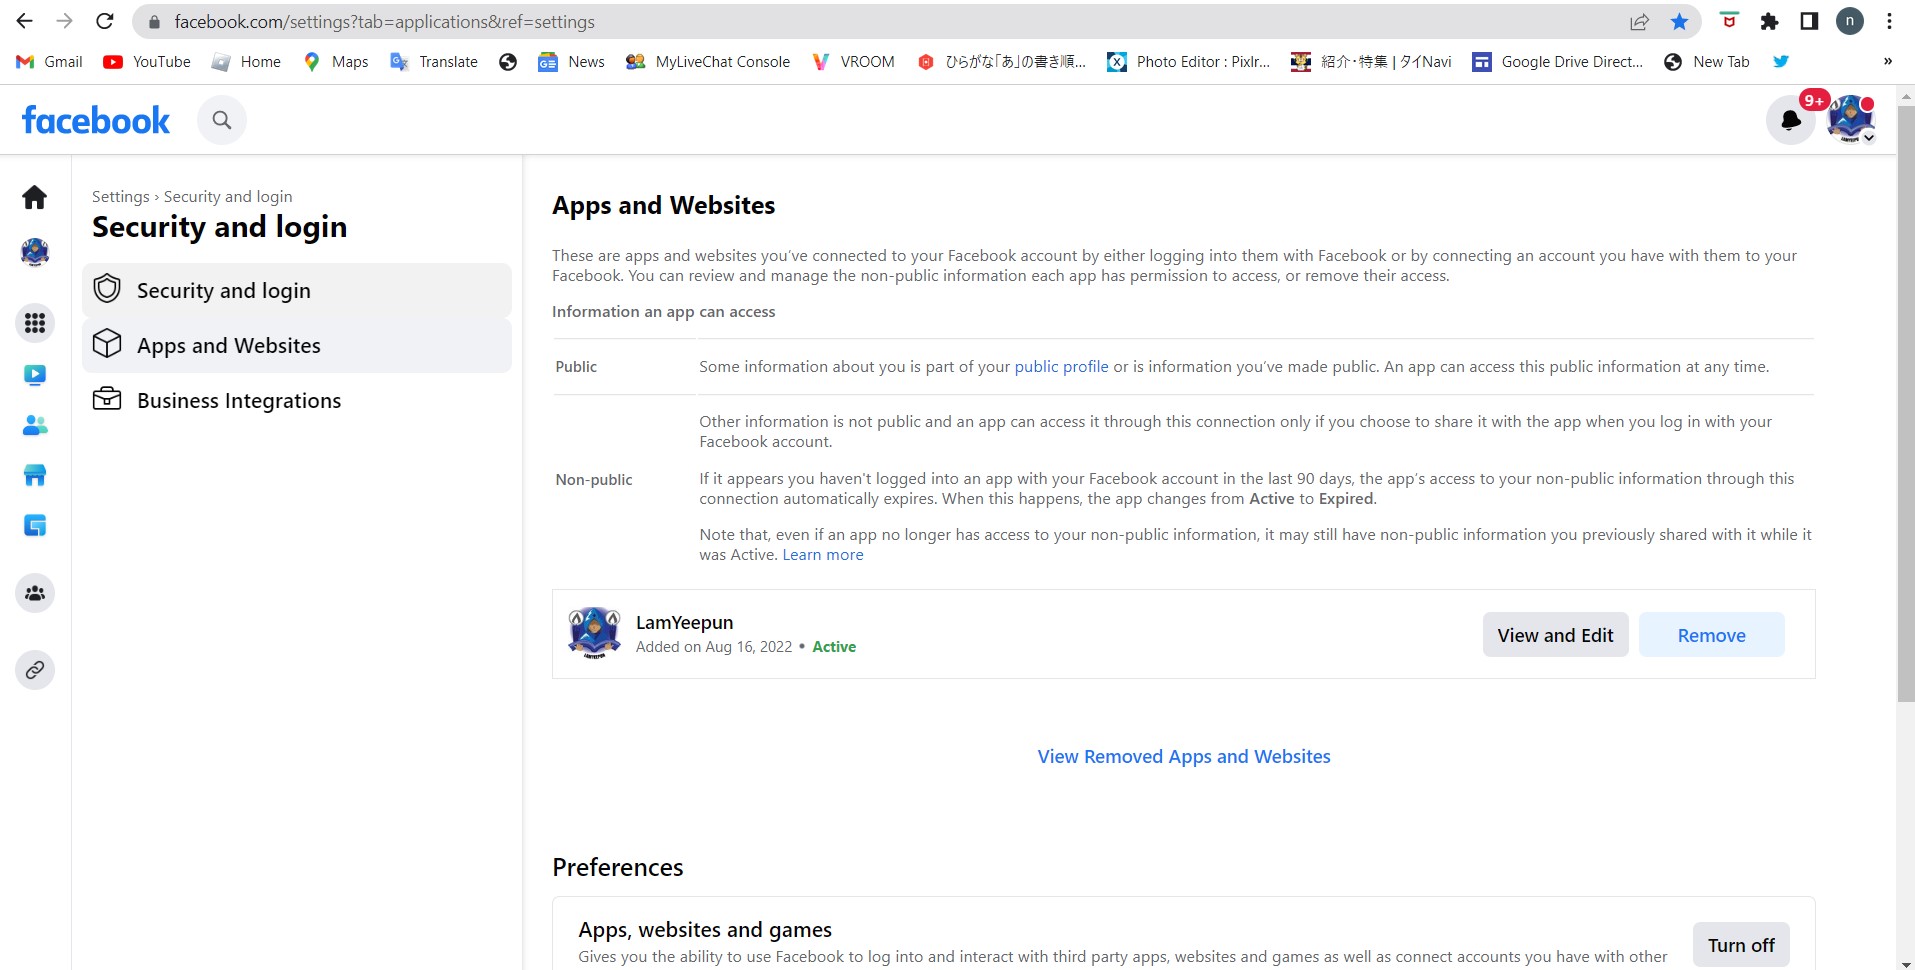The height and width of the screenshot is (970, 1915).
Task: Open the News bookmark
Action: pyautogui.click(x=571, y=62)
